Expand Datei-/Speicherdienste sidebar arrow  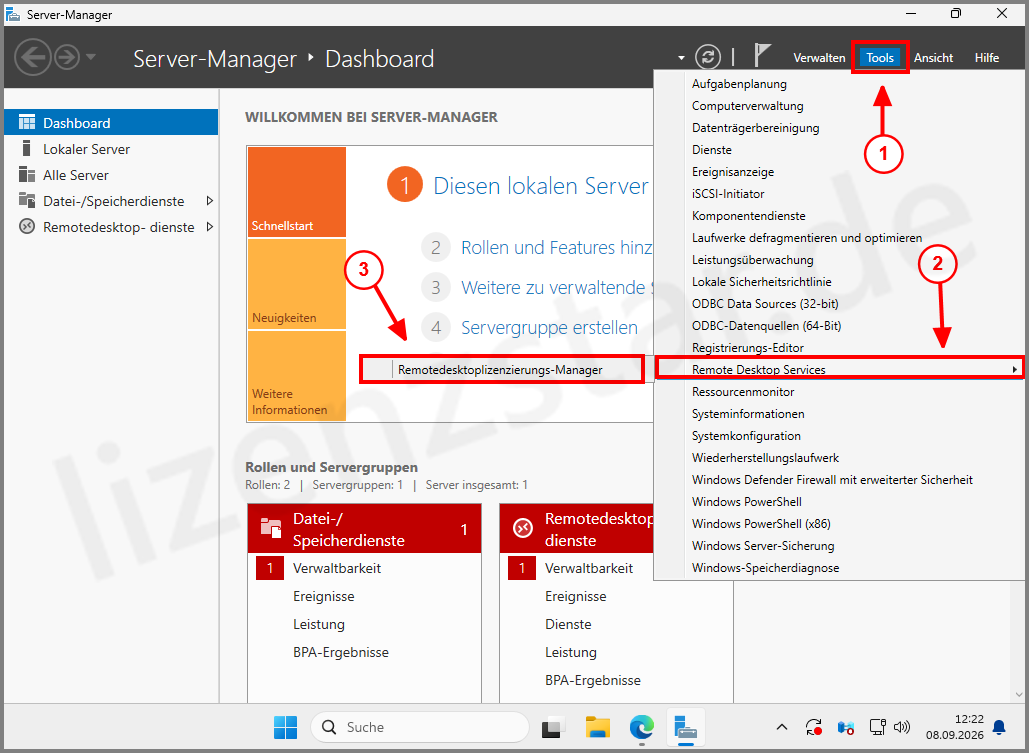click(x=210, y=200)
